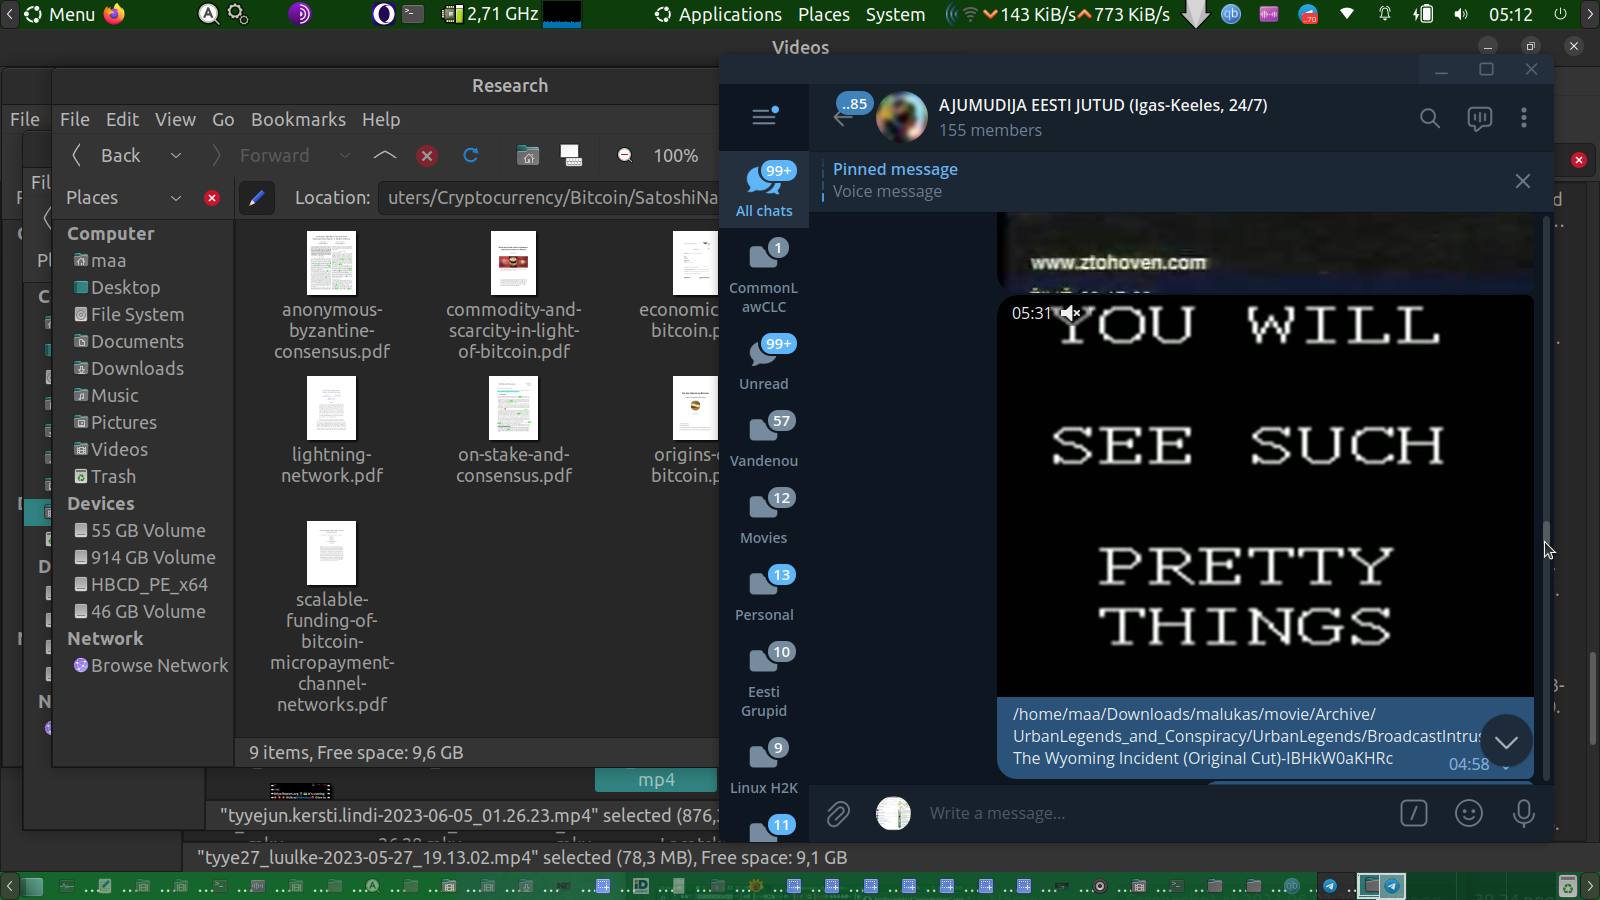Image resolution: width=1600 pixels, height=900 pixels.
Task: Go up to parent folder in Research
Action: pyautogui.click(x=385, y=156)
